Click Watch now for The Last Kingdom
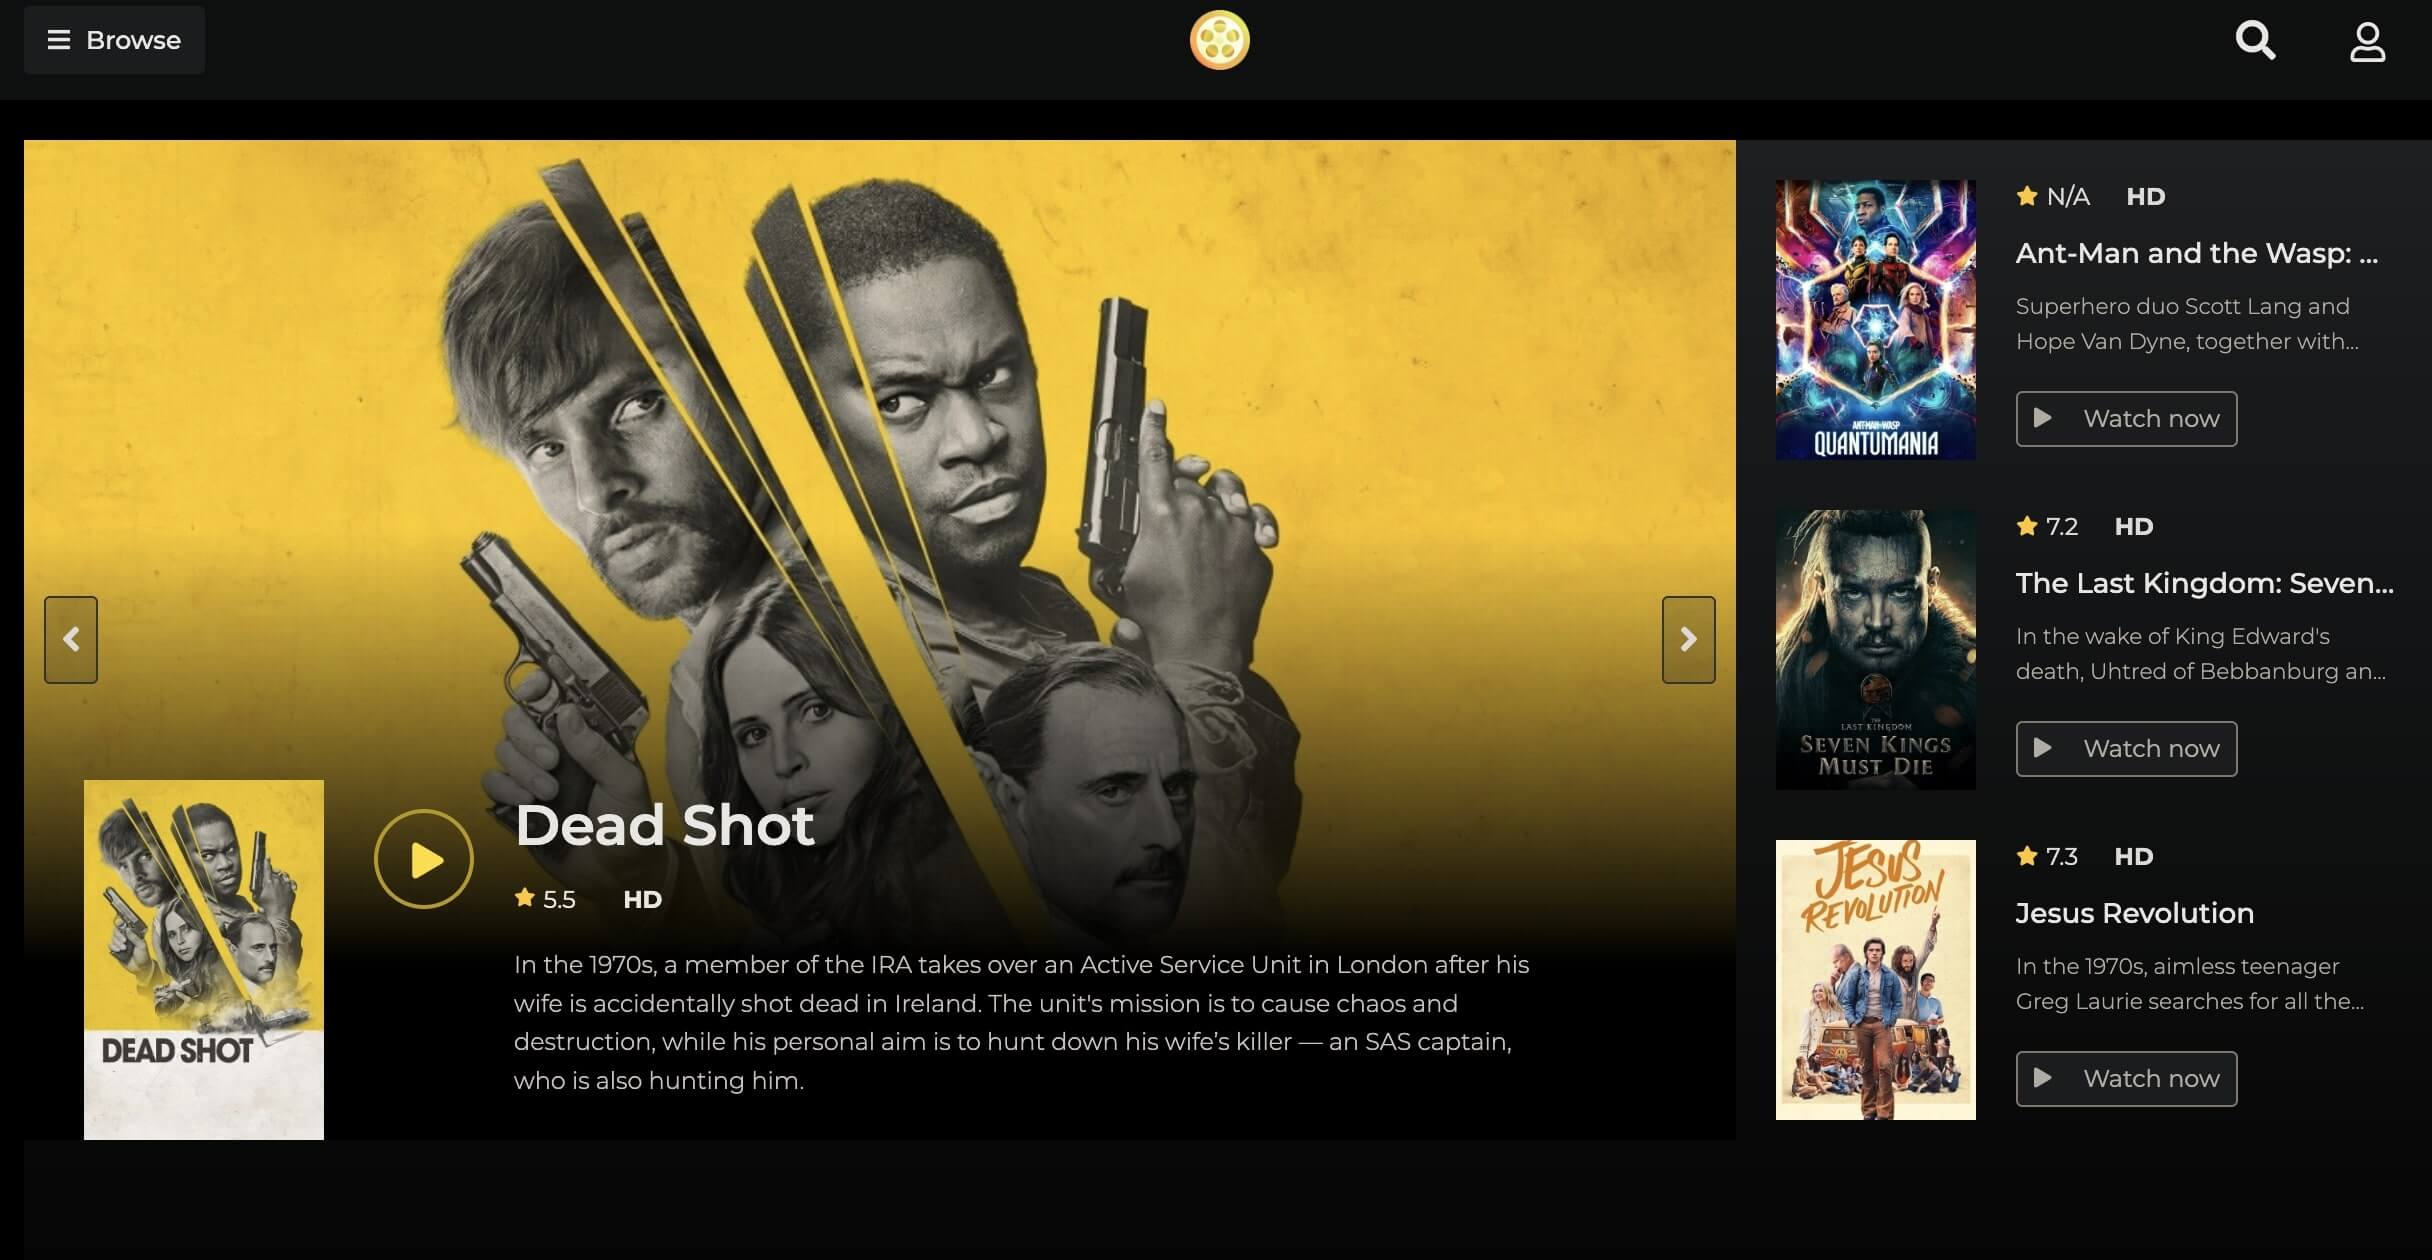2432x1260 pixels. [2126, 749]
